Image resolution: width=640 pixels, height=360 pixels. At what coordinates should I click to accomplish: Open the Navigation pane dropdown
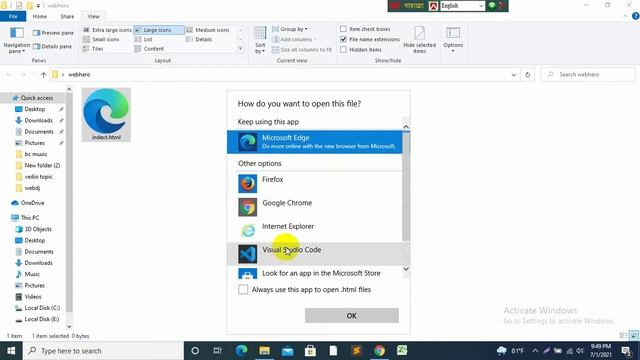pos(16,40)
